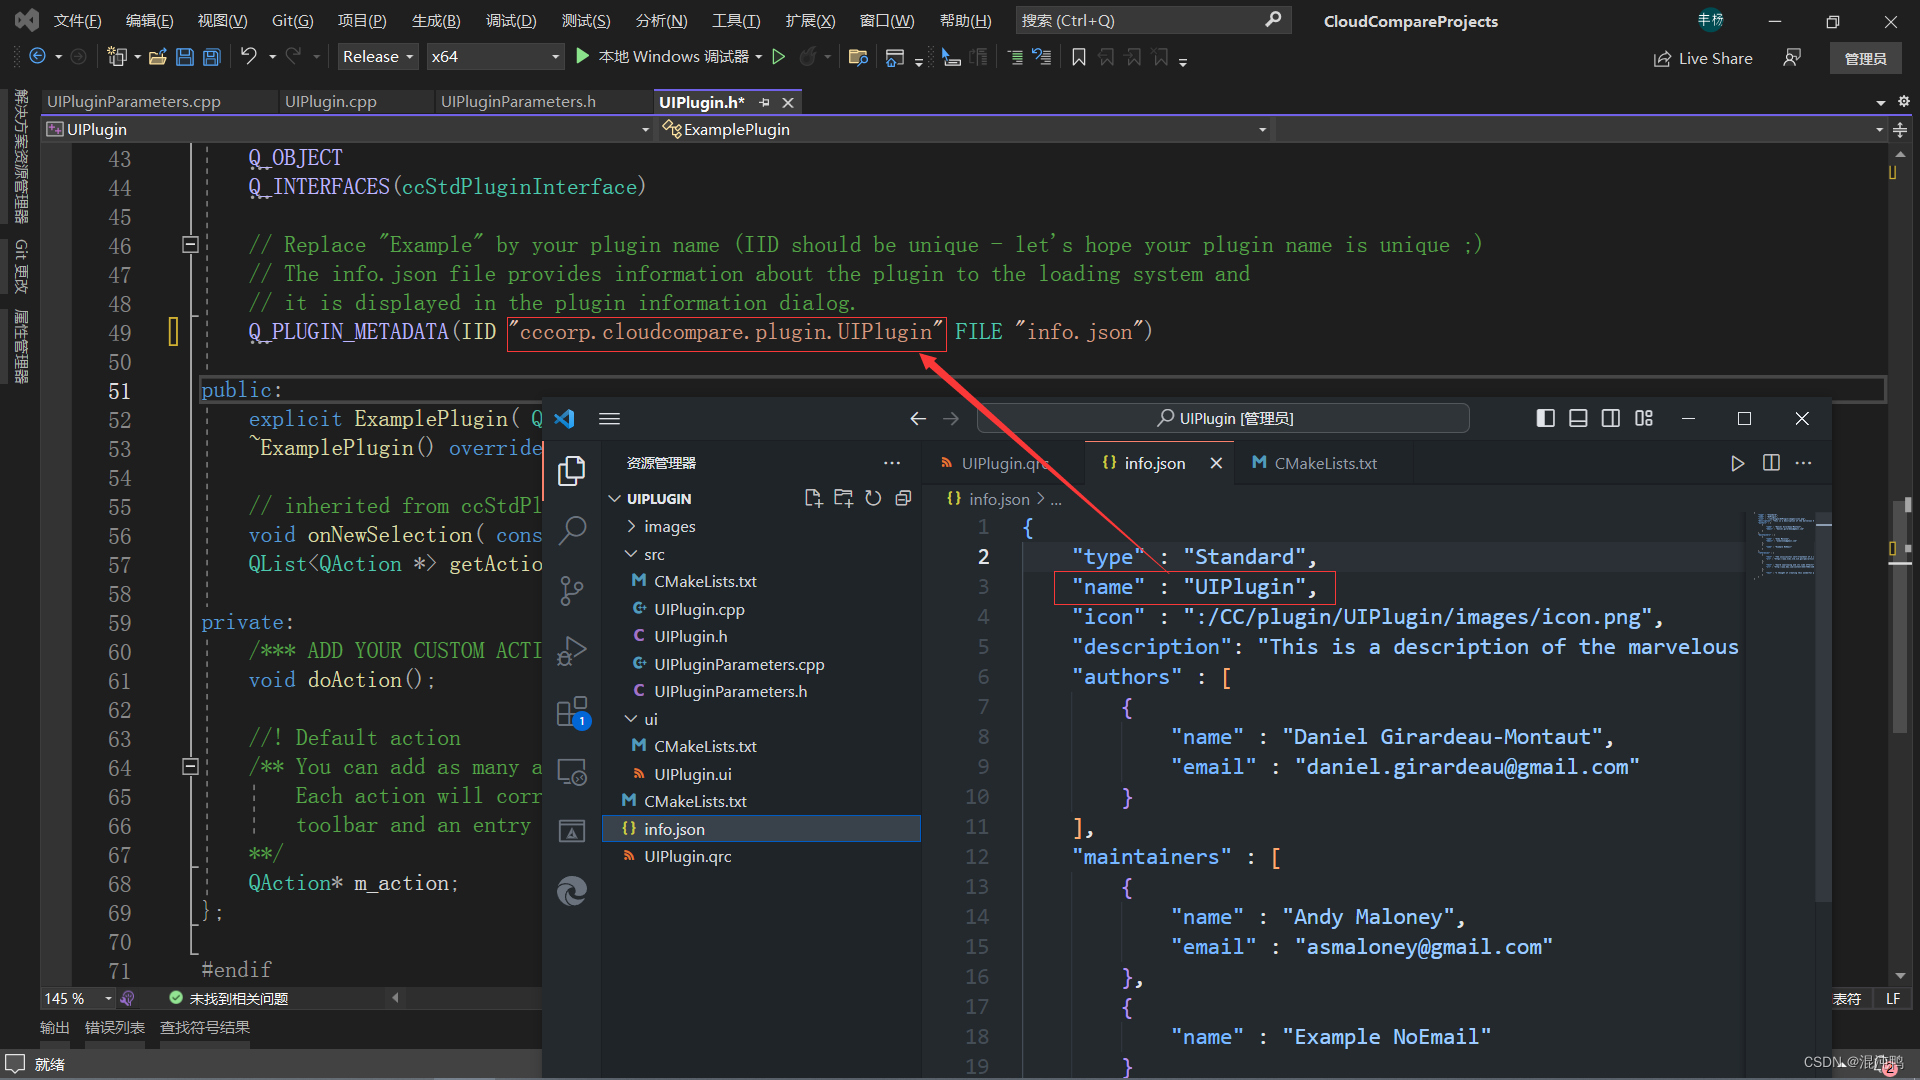Click the New File icon in UIPLUGIN explorer
The height and width of the screenshot is (1080, 1920).
pyautogui.click(x=813, y=498)
